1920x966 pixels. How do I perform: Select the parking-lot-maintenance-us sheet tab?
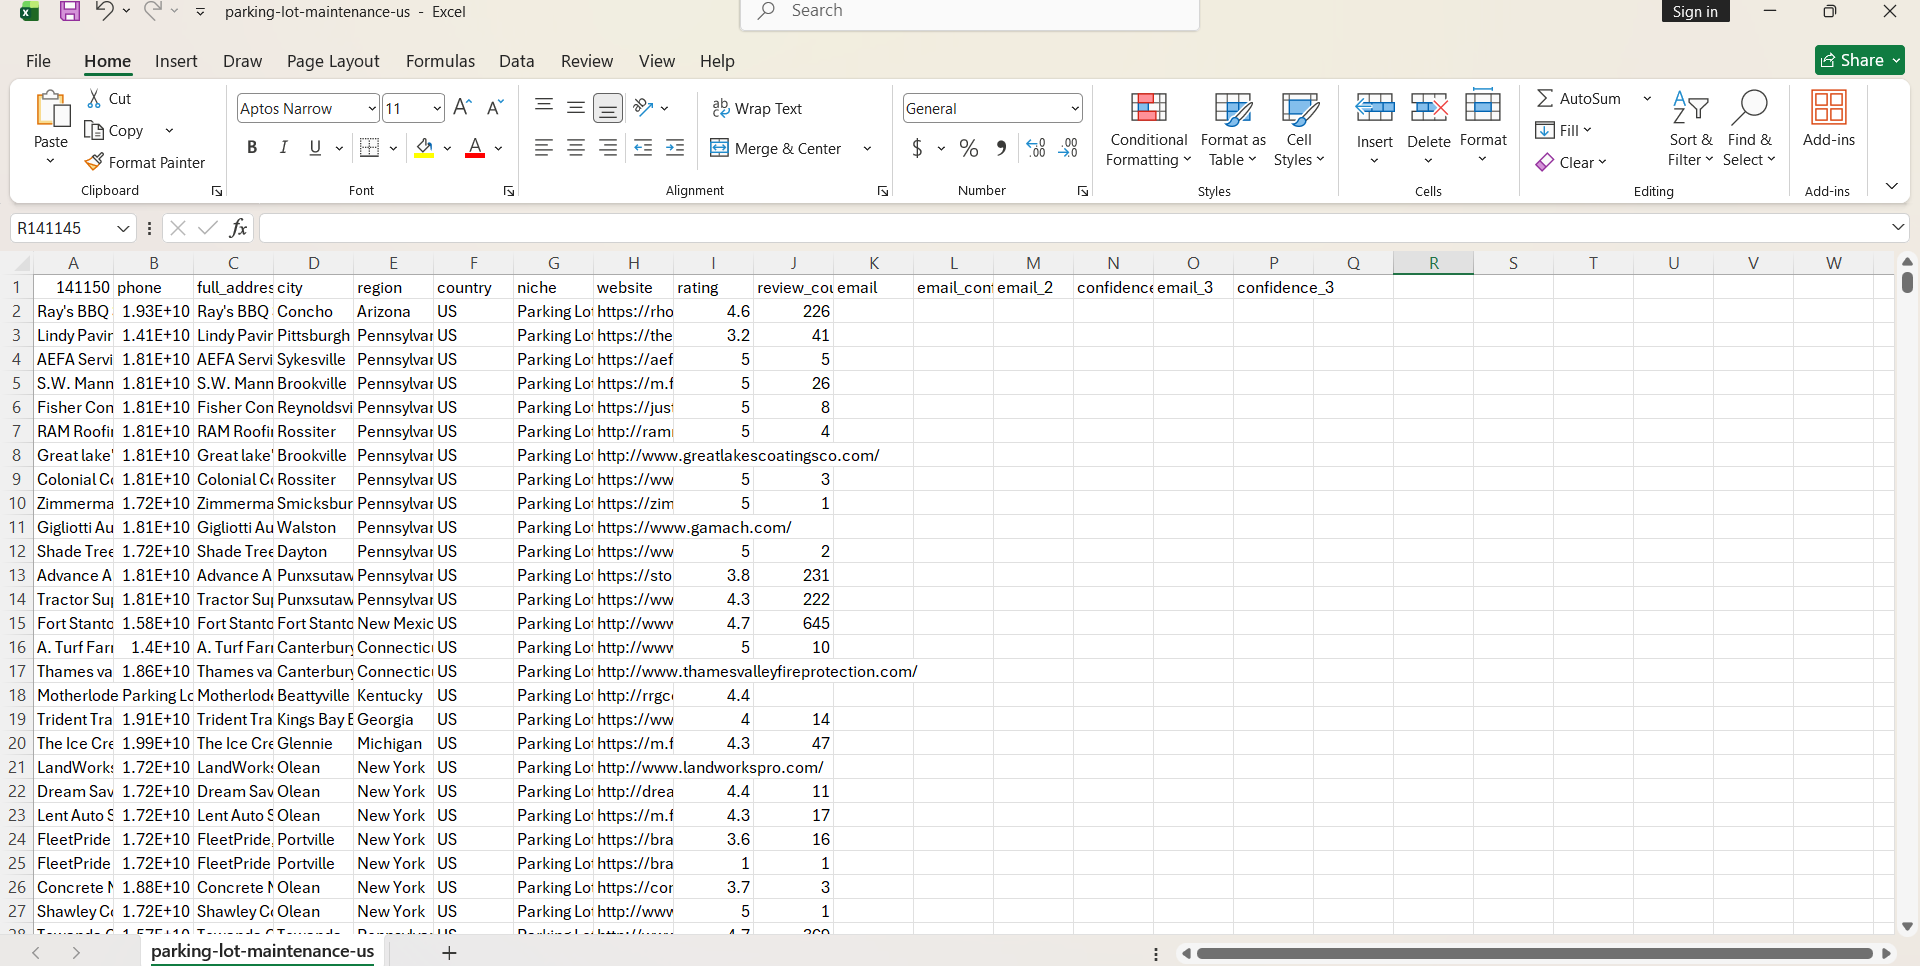point(263,951)
